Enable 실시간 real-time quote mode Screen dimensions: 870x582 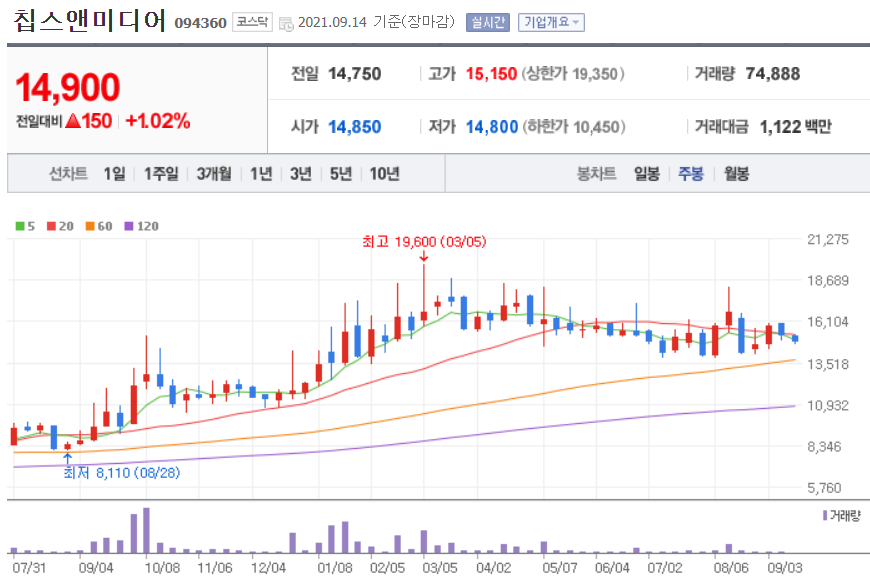486,22
